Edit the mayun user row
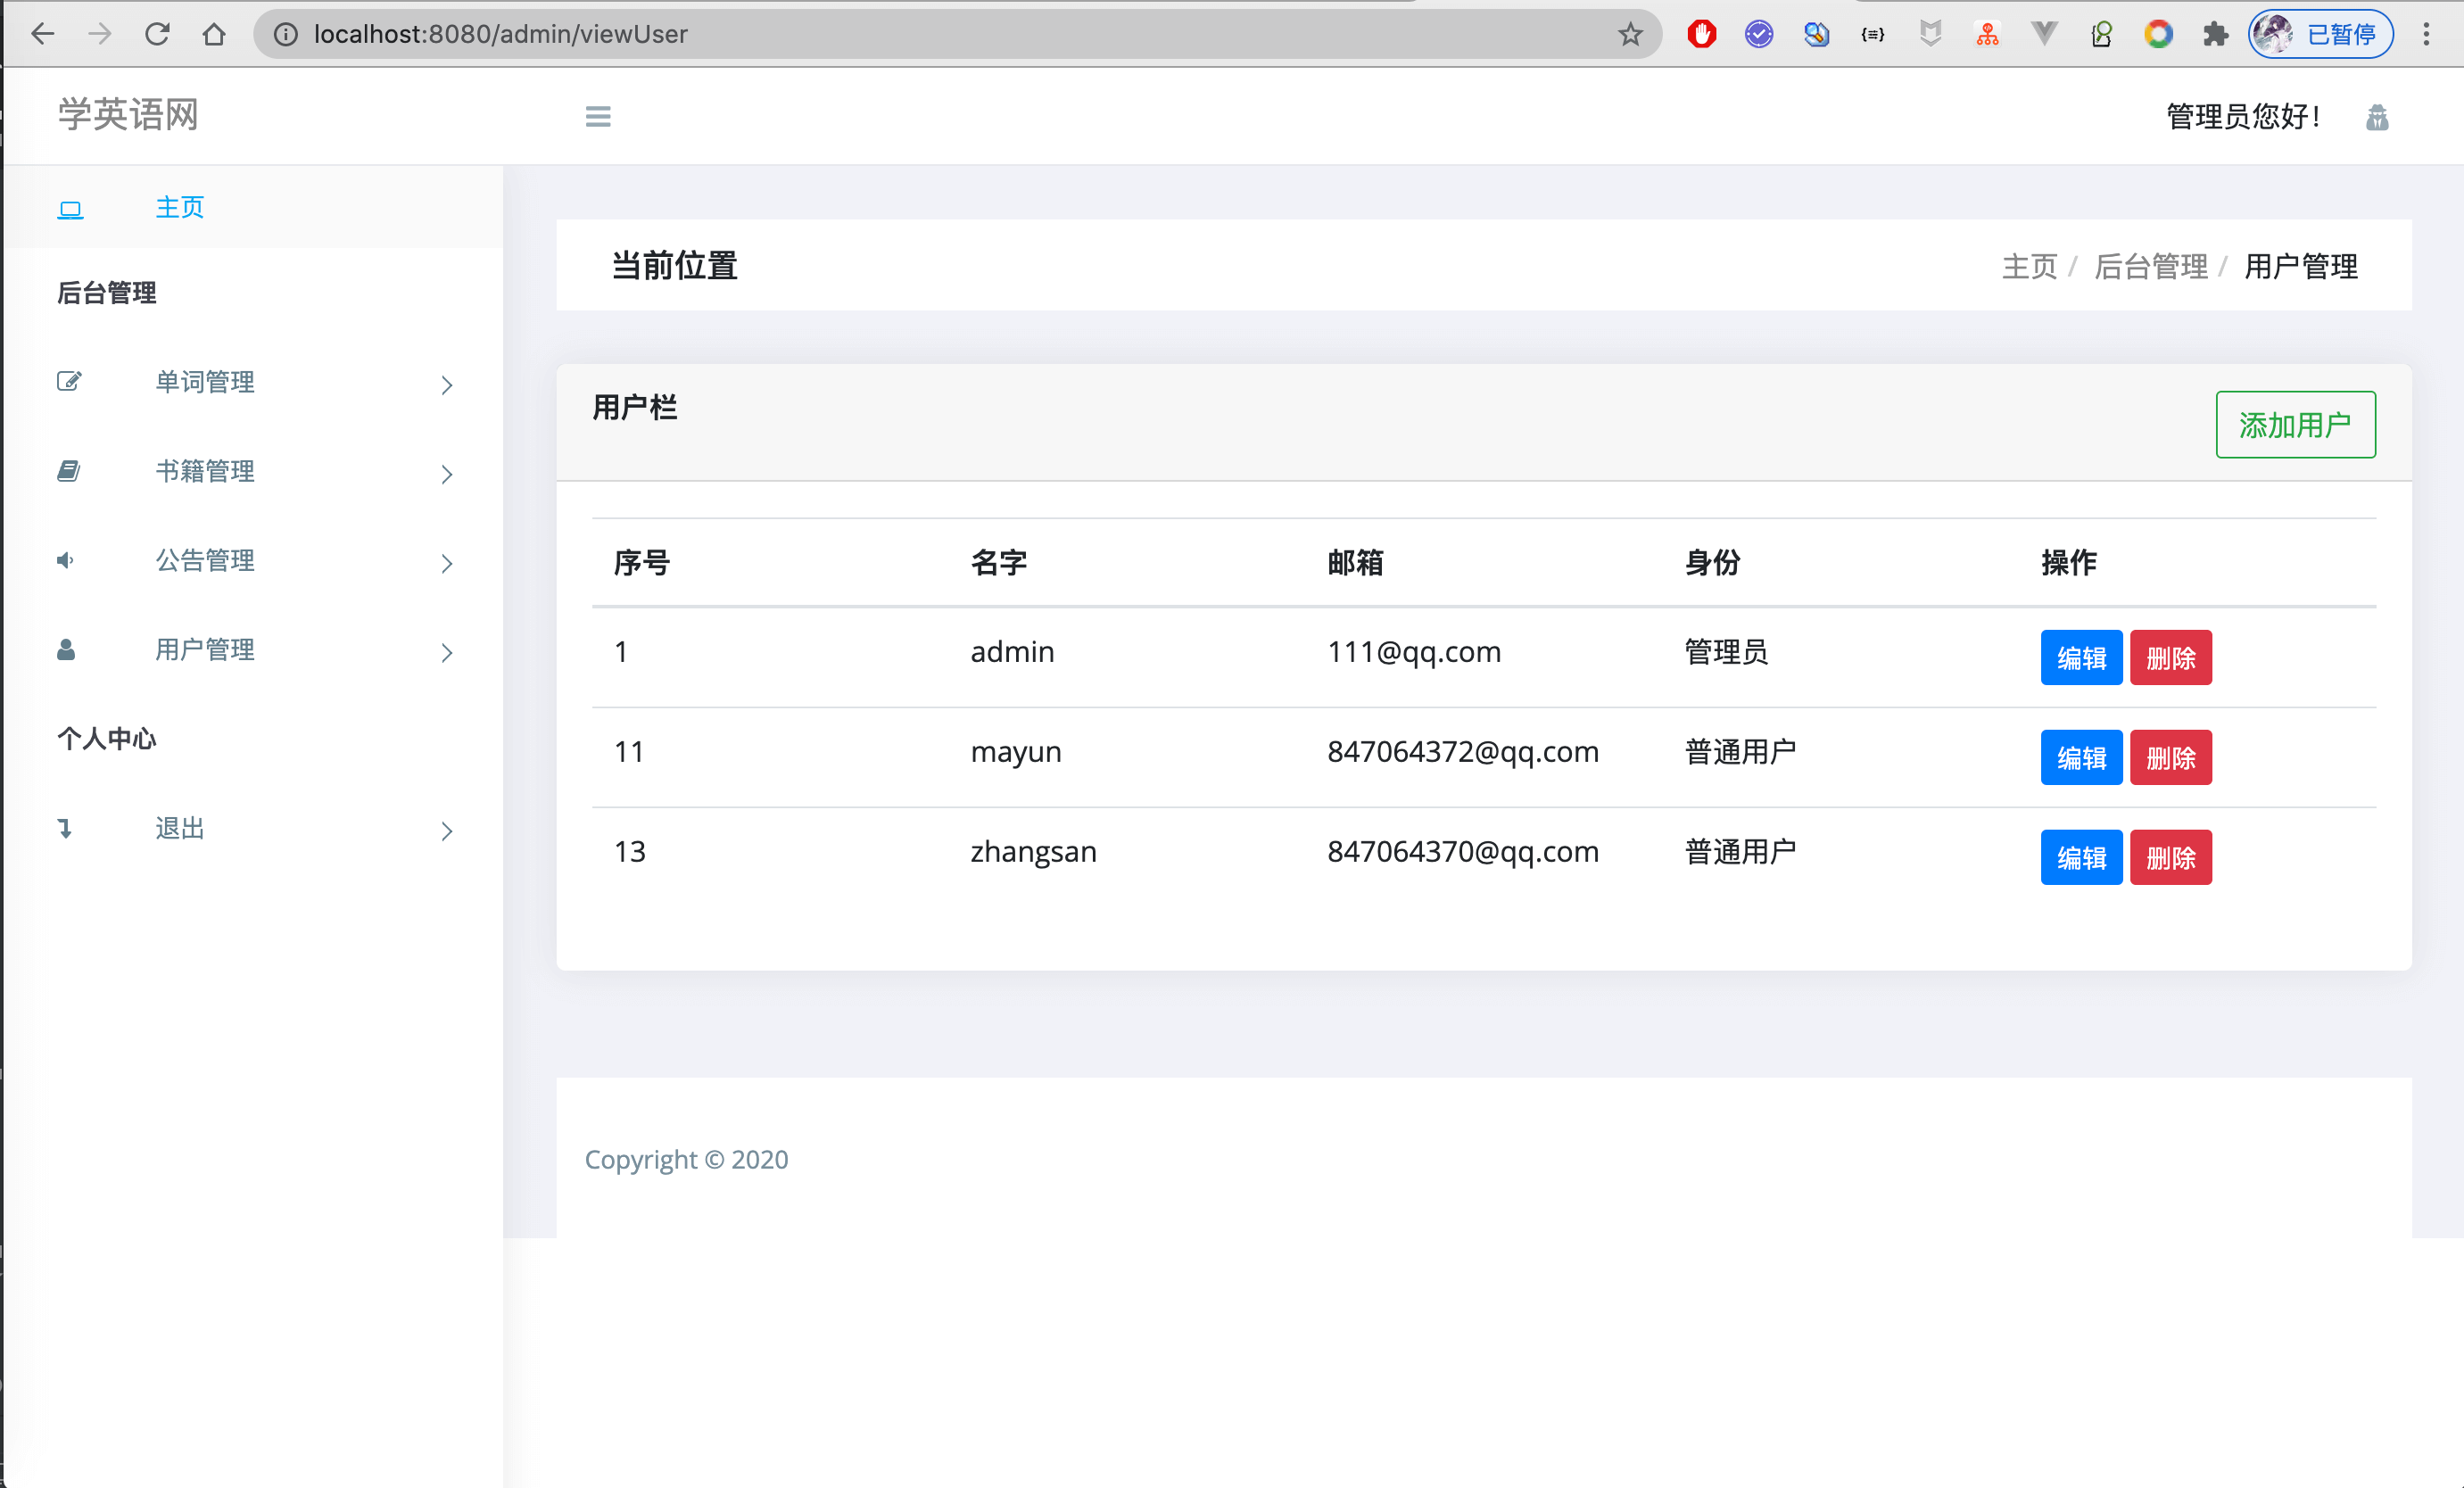This screenshot has height=1488, width=2464. point(2080,758)
